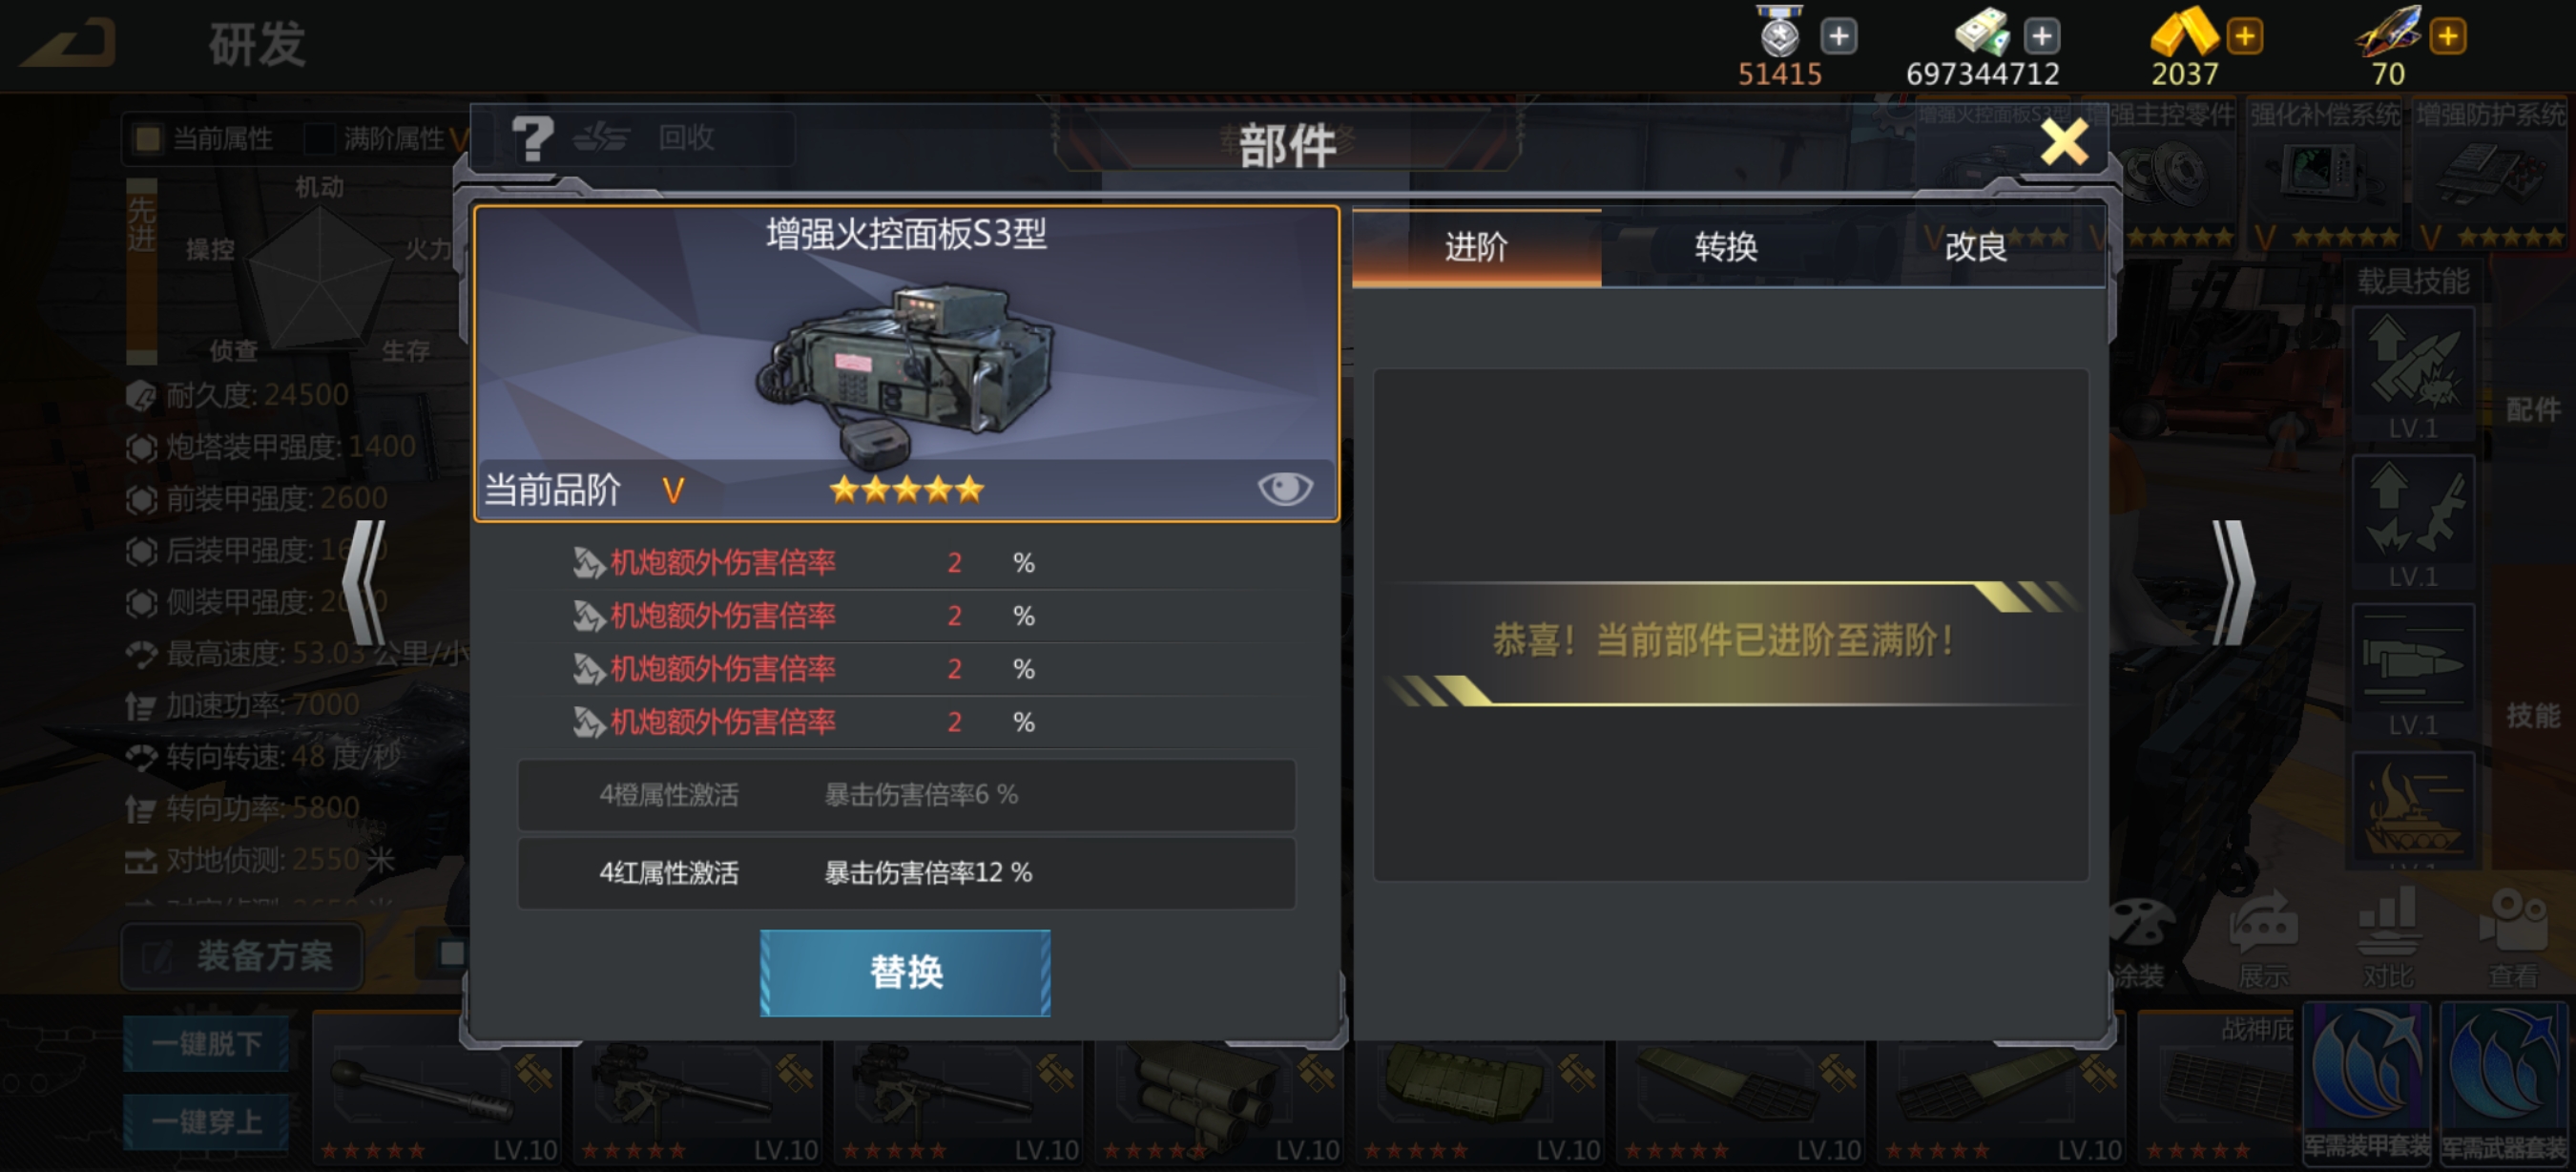Click the back arrow at top left
2576x1172 pixels.
[x=70, y=43]
